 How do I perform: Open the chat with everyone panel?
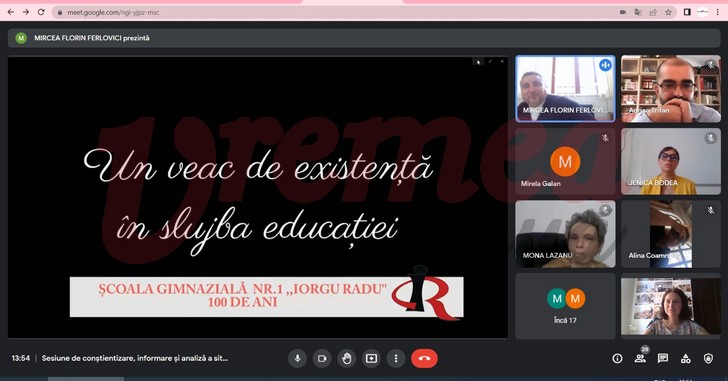point(663,358)
